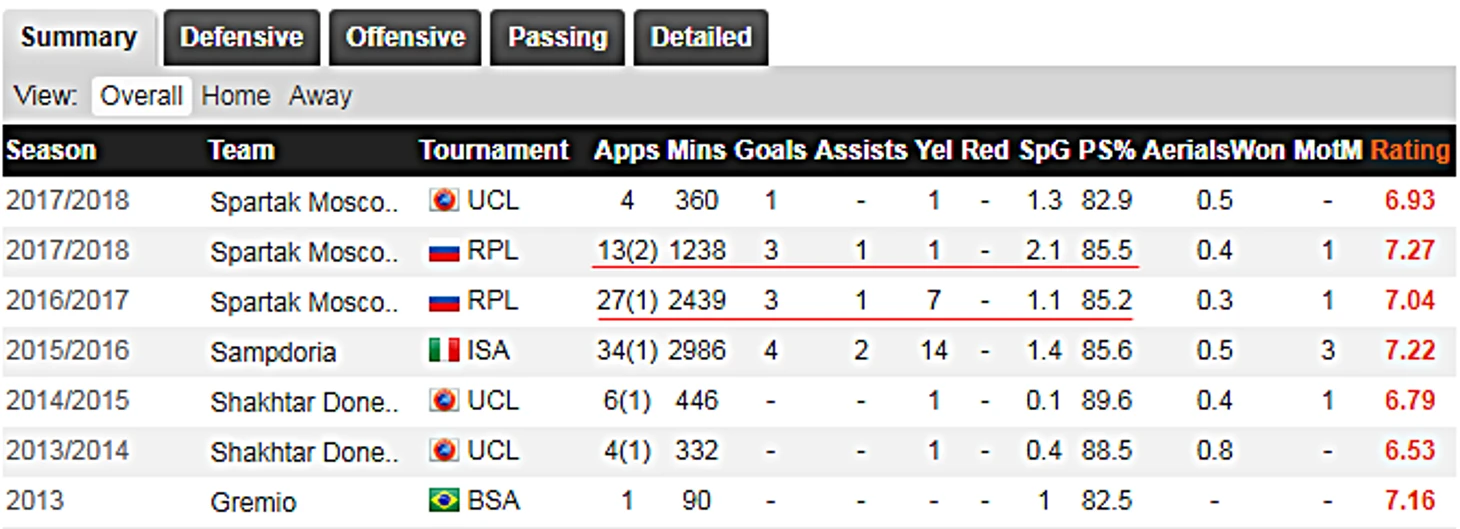Click the UCL icon in the 2014/2015 row
This screenshot has width=1460, height=529.
(x=443, y=401)
